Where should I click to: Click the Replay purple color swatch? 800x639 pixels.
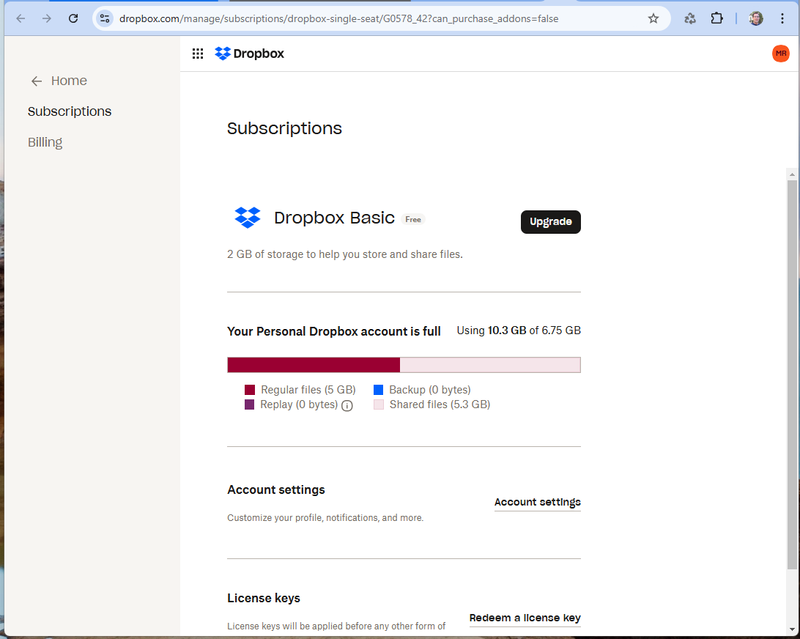(249, 405)
